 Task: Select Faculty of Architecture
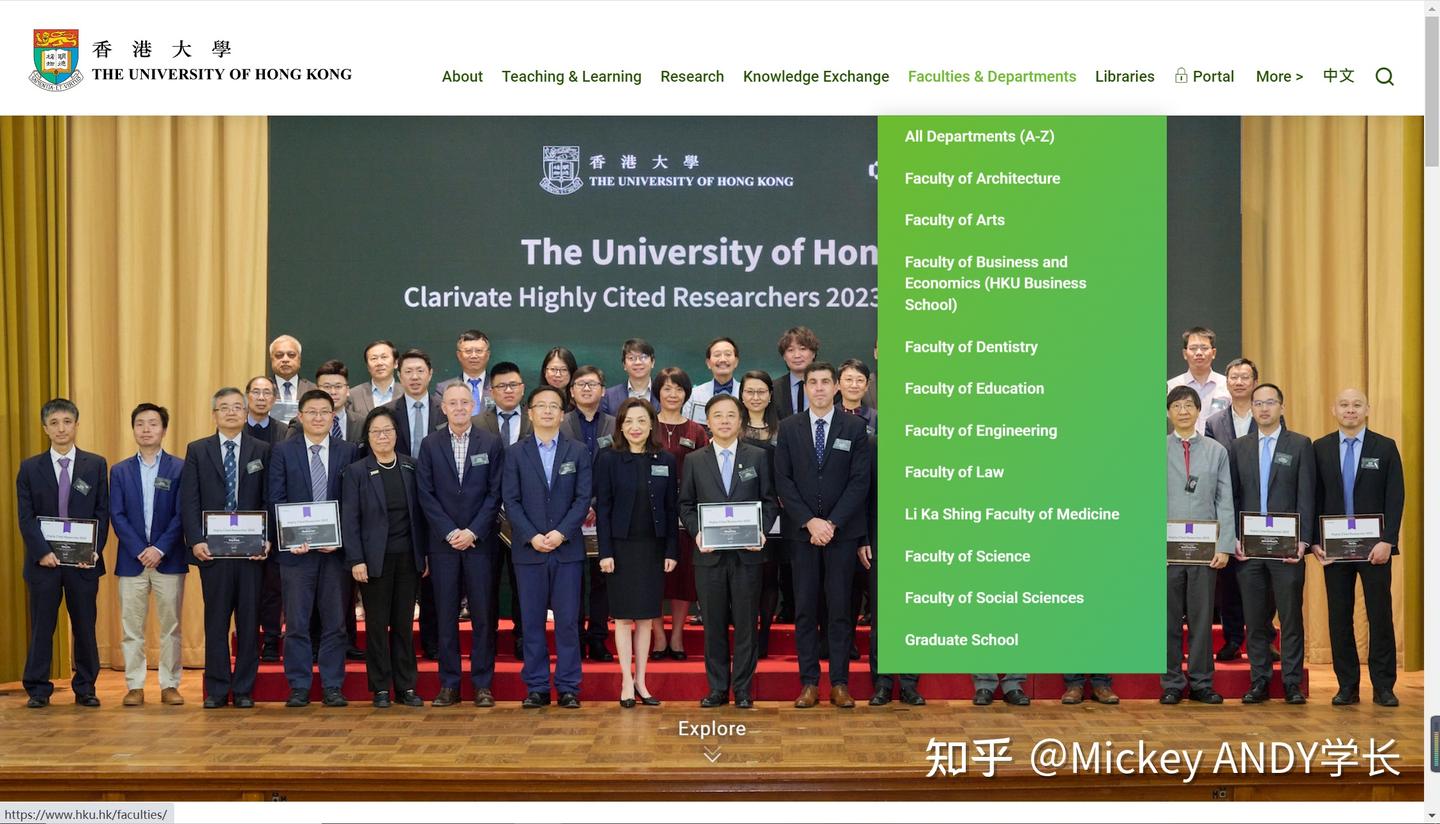(982, 178)
